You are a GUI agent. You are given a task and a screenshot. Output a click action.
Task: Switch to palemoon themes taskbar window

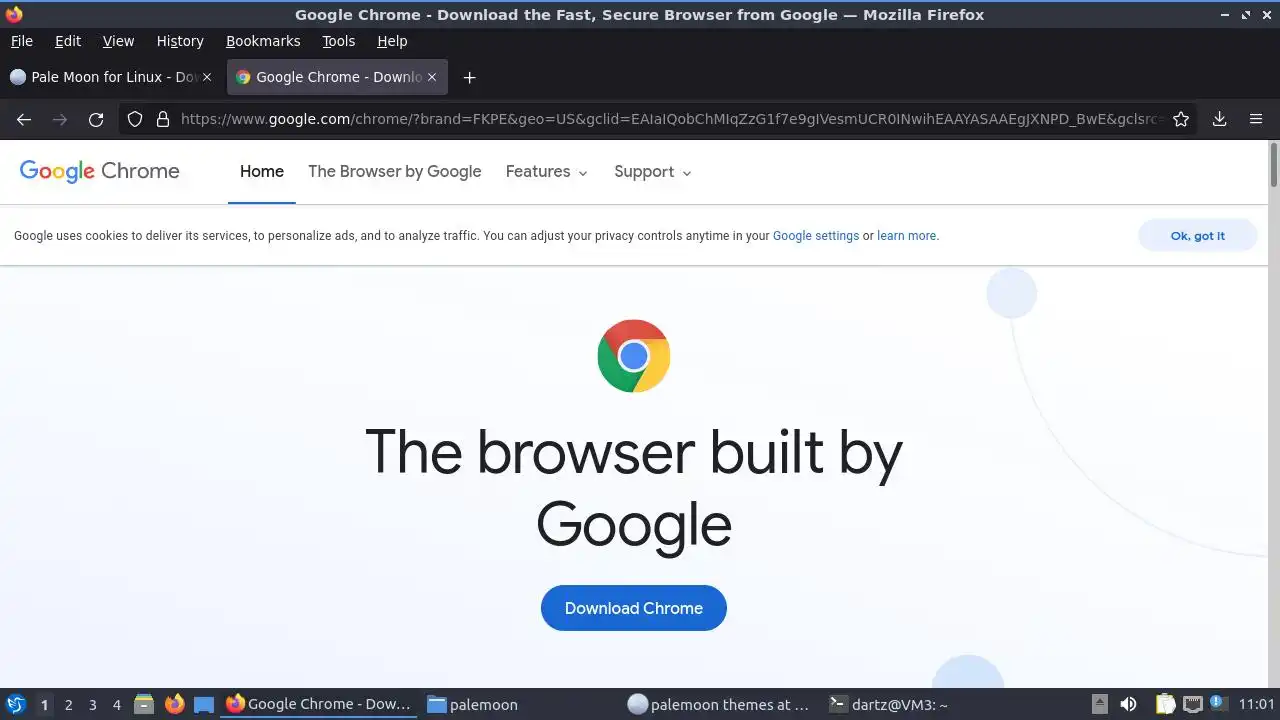719,704
